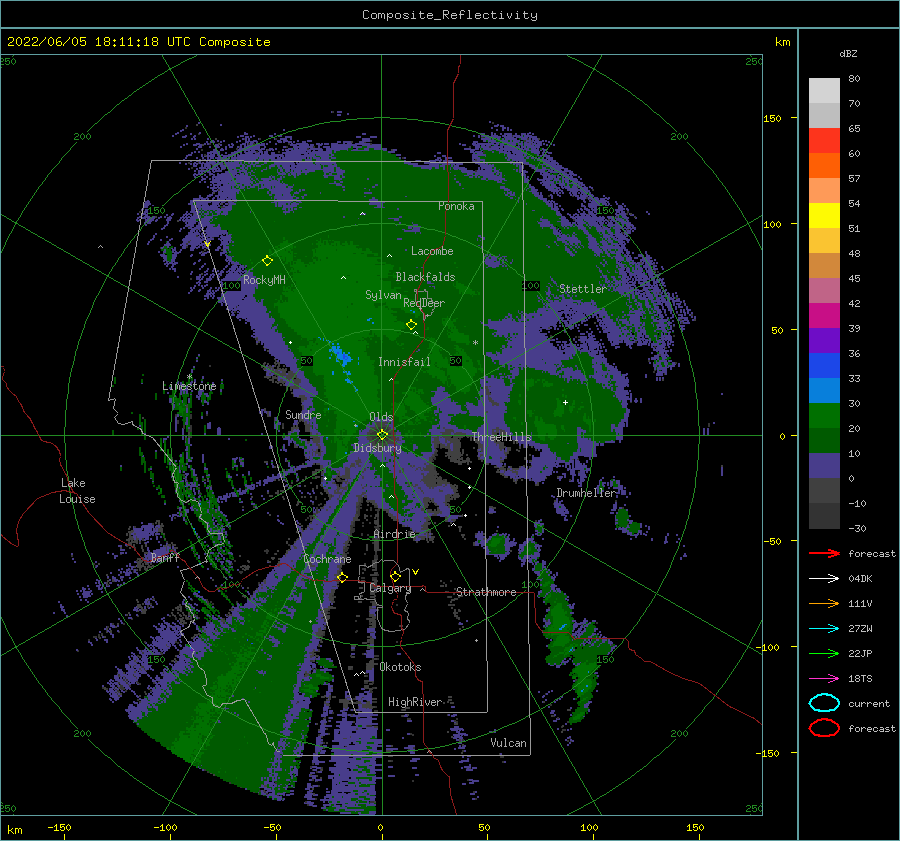This screenshot has width=900, height=841.
Task: Click the orange 111V arrow symbol
Action: pyautogui.click(x=824, y=603)
